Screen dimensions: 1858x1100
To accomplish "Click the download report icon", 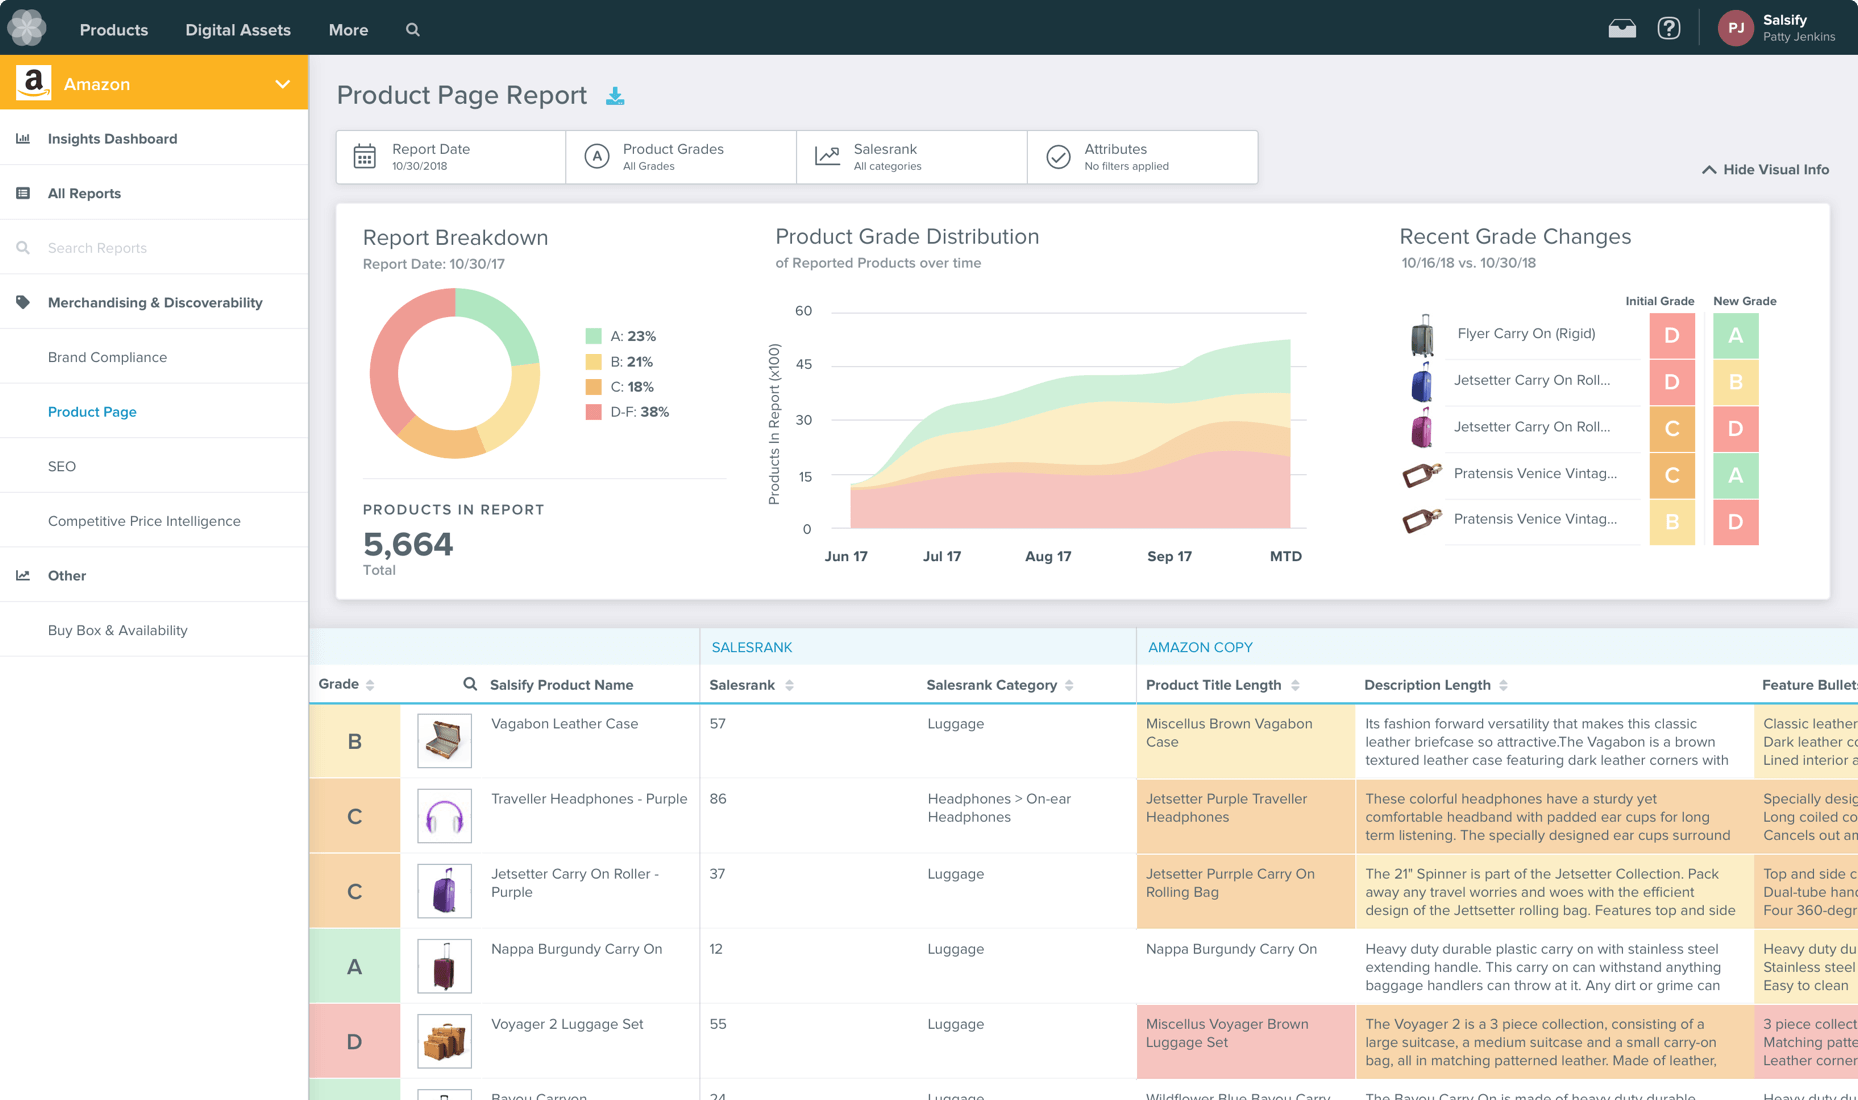I will (x=615, y=96).
